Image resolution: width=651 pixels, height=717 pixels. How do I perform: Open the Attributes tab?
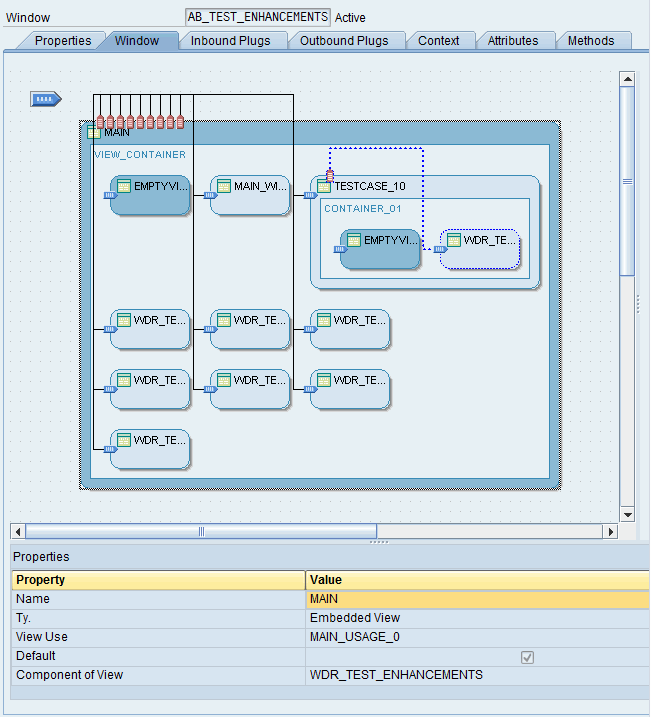[512, 41]
